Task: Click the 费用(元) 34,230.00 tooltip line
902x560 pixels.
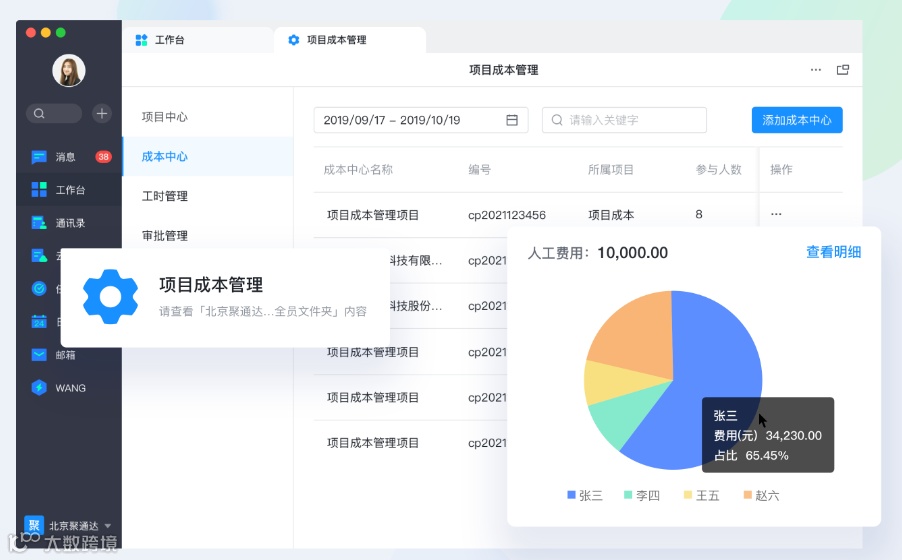Action: tap(767, 436)
